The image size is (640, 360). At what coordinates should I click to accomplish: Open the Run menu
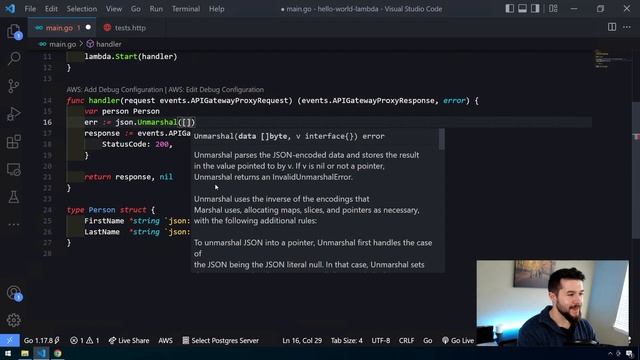[156, 9]
